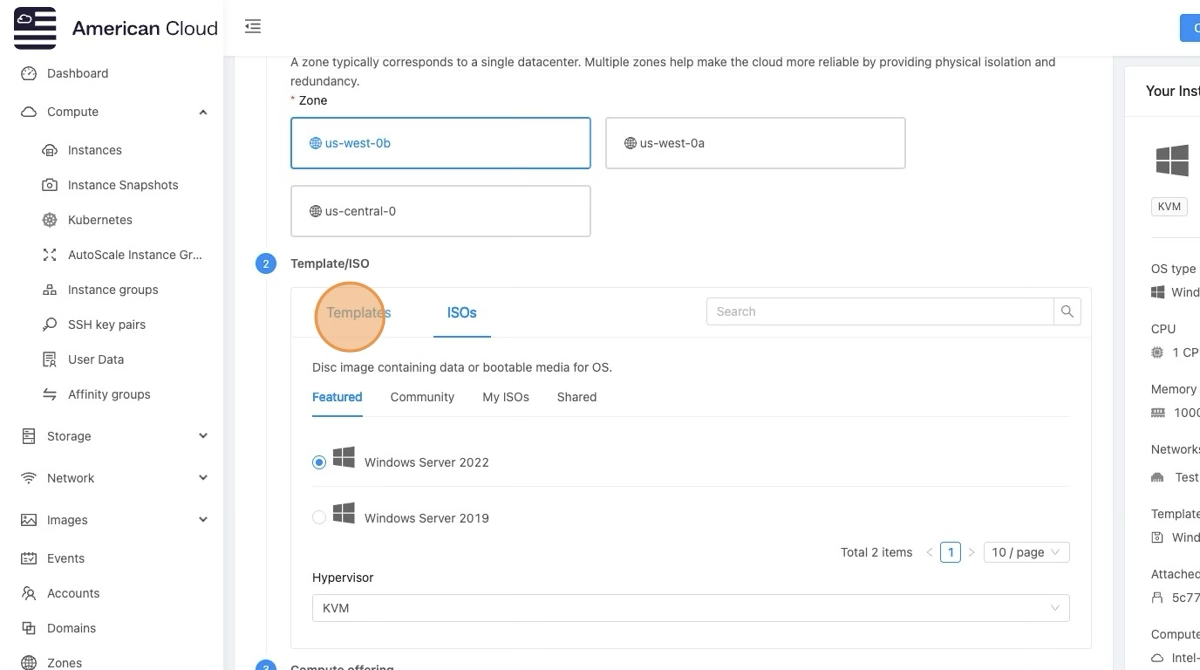Click page 1 pagination button
The height and width of the screenshot is (670, 1200).
click(x=950, y=552)
